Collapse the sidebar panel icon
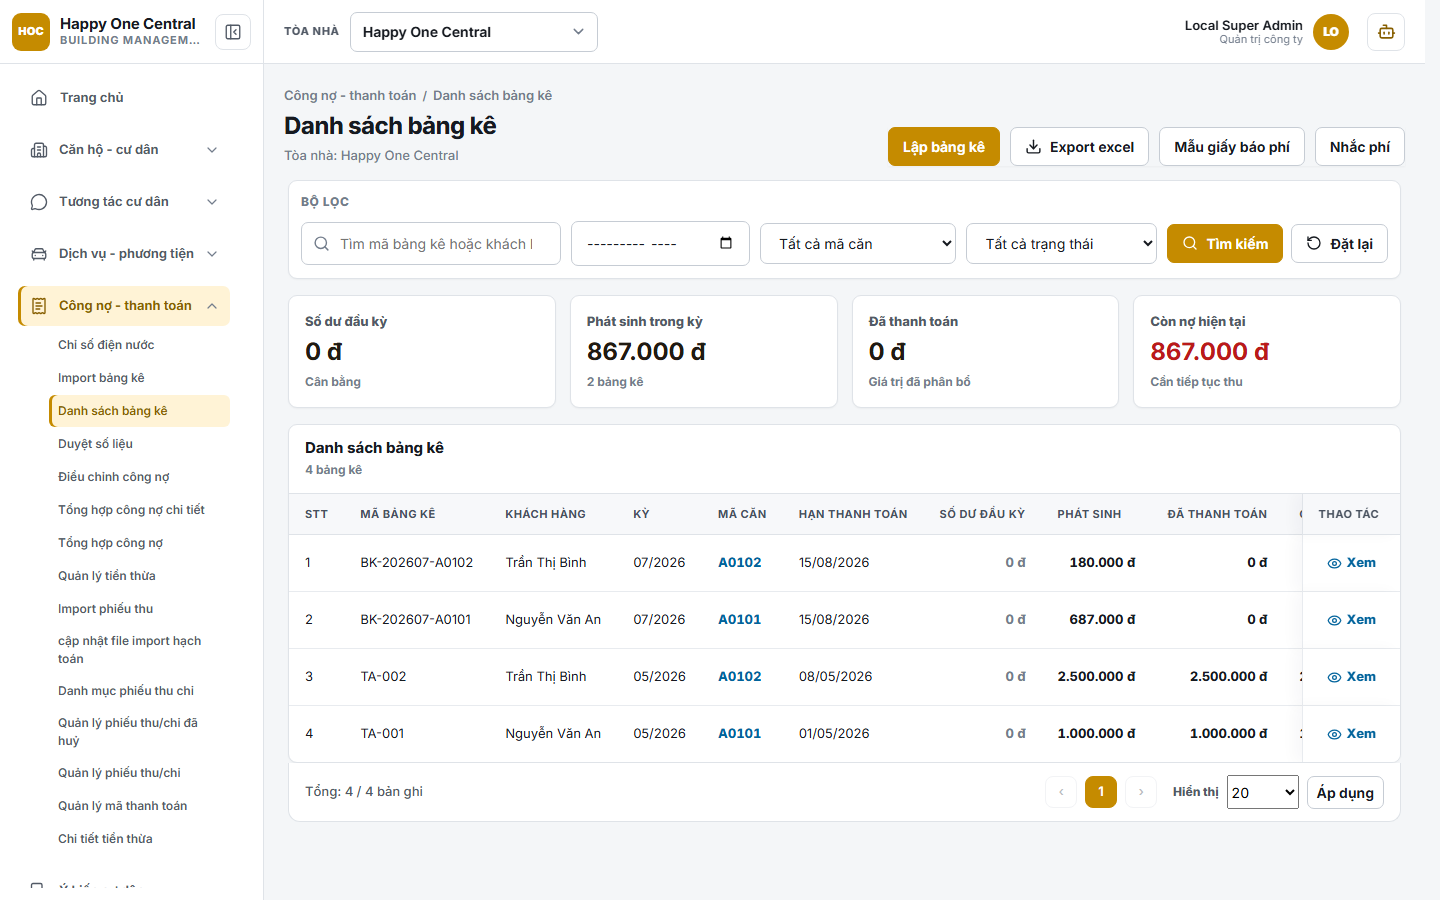 point(233,32)
